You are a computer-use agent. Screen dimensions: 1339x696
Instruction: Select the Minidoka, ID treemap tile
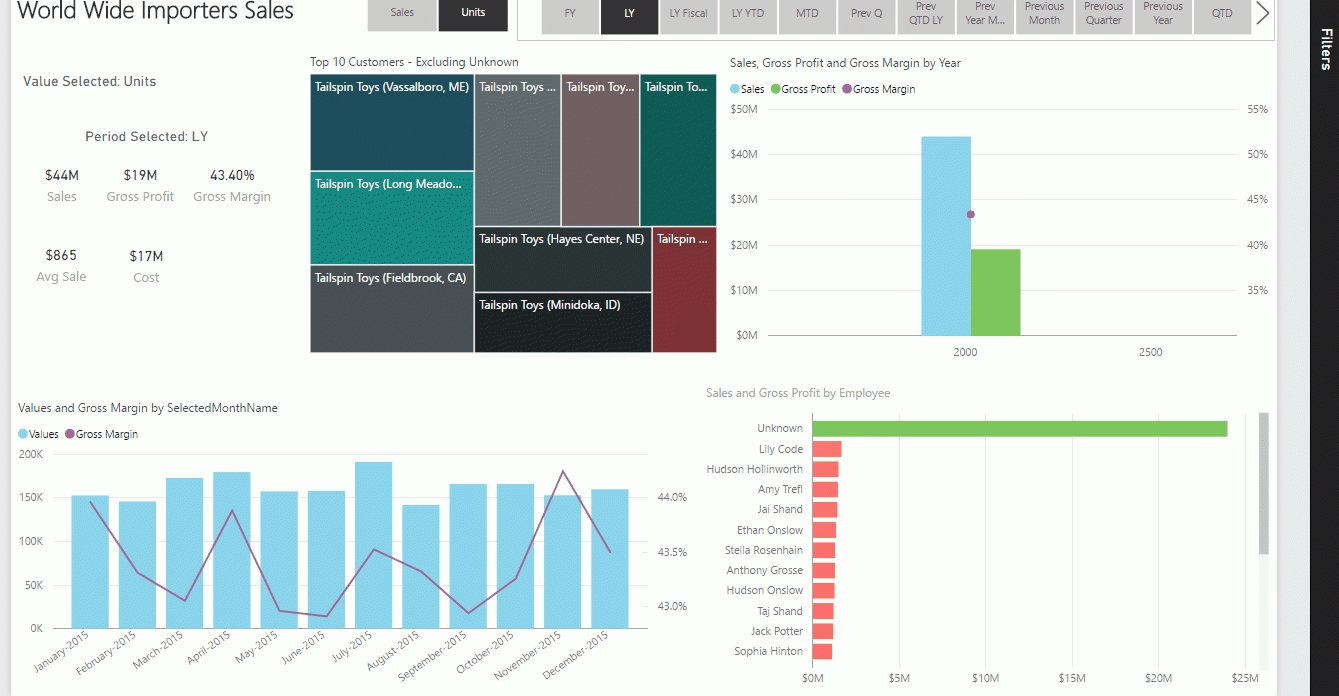tap(563, 322)
